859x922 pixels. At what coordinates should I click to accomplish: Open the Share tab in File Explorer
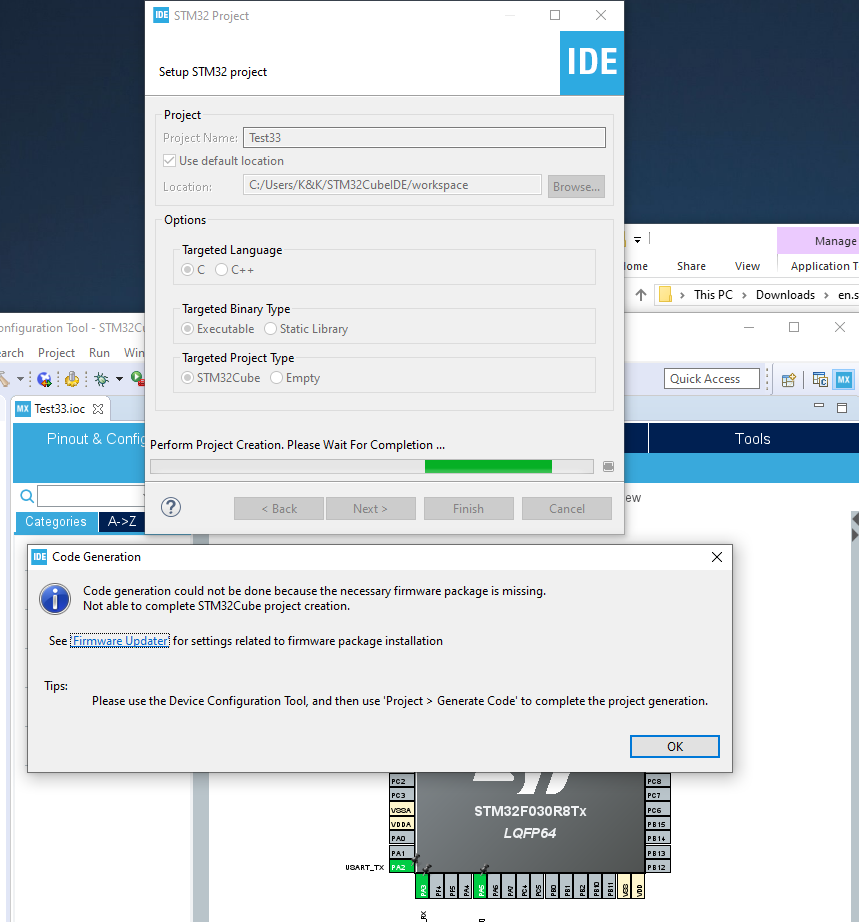click(691, 266)
